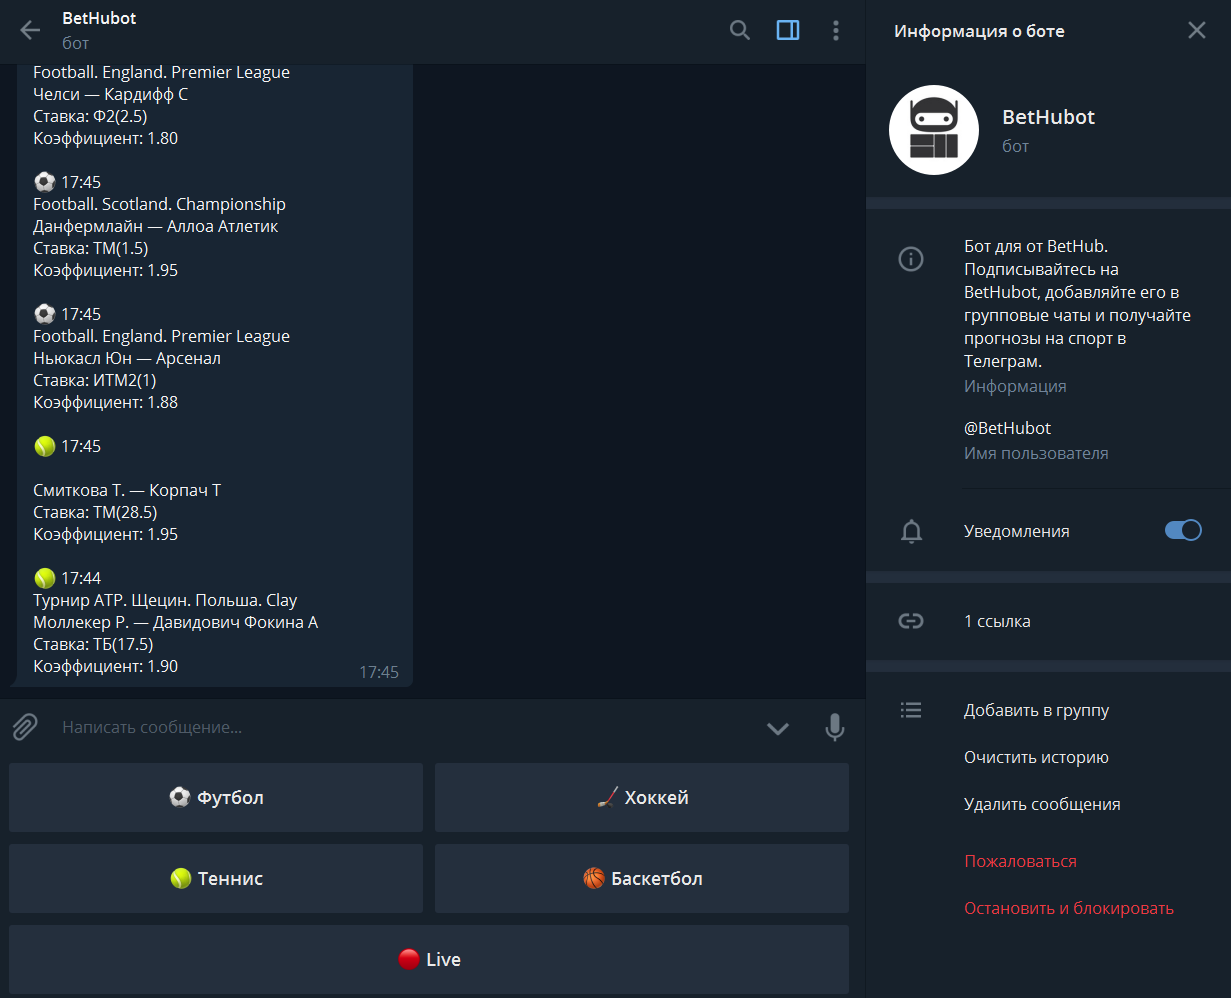The height and width of the screenshot is (998, 1231).
Task: Click the info circle icon
Action: tap(911, 259)
